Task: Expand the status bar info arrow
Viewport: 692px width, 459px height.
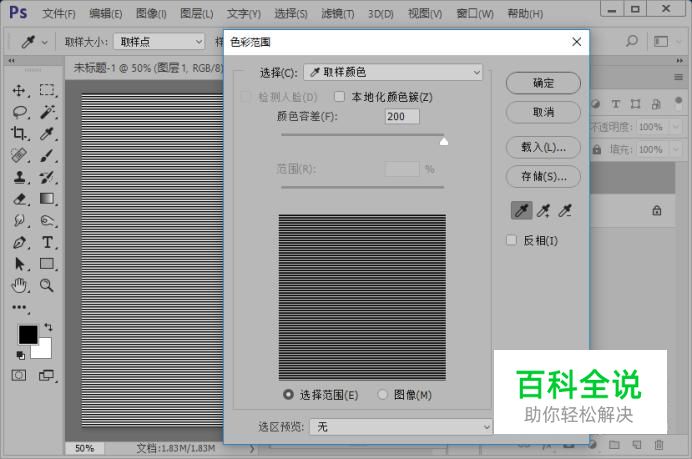Action: (252, 448)
